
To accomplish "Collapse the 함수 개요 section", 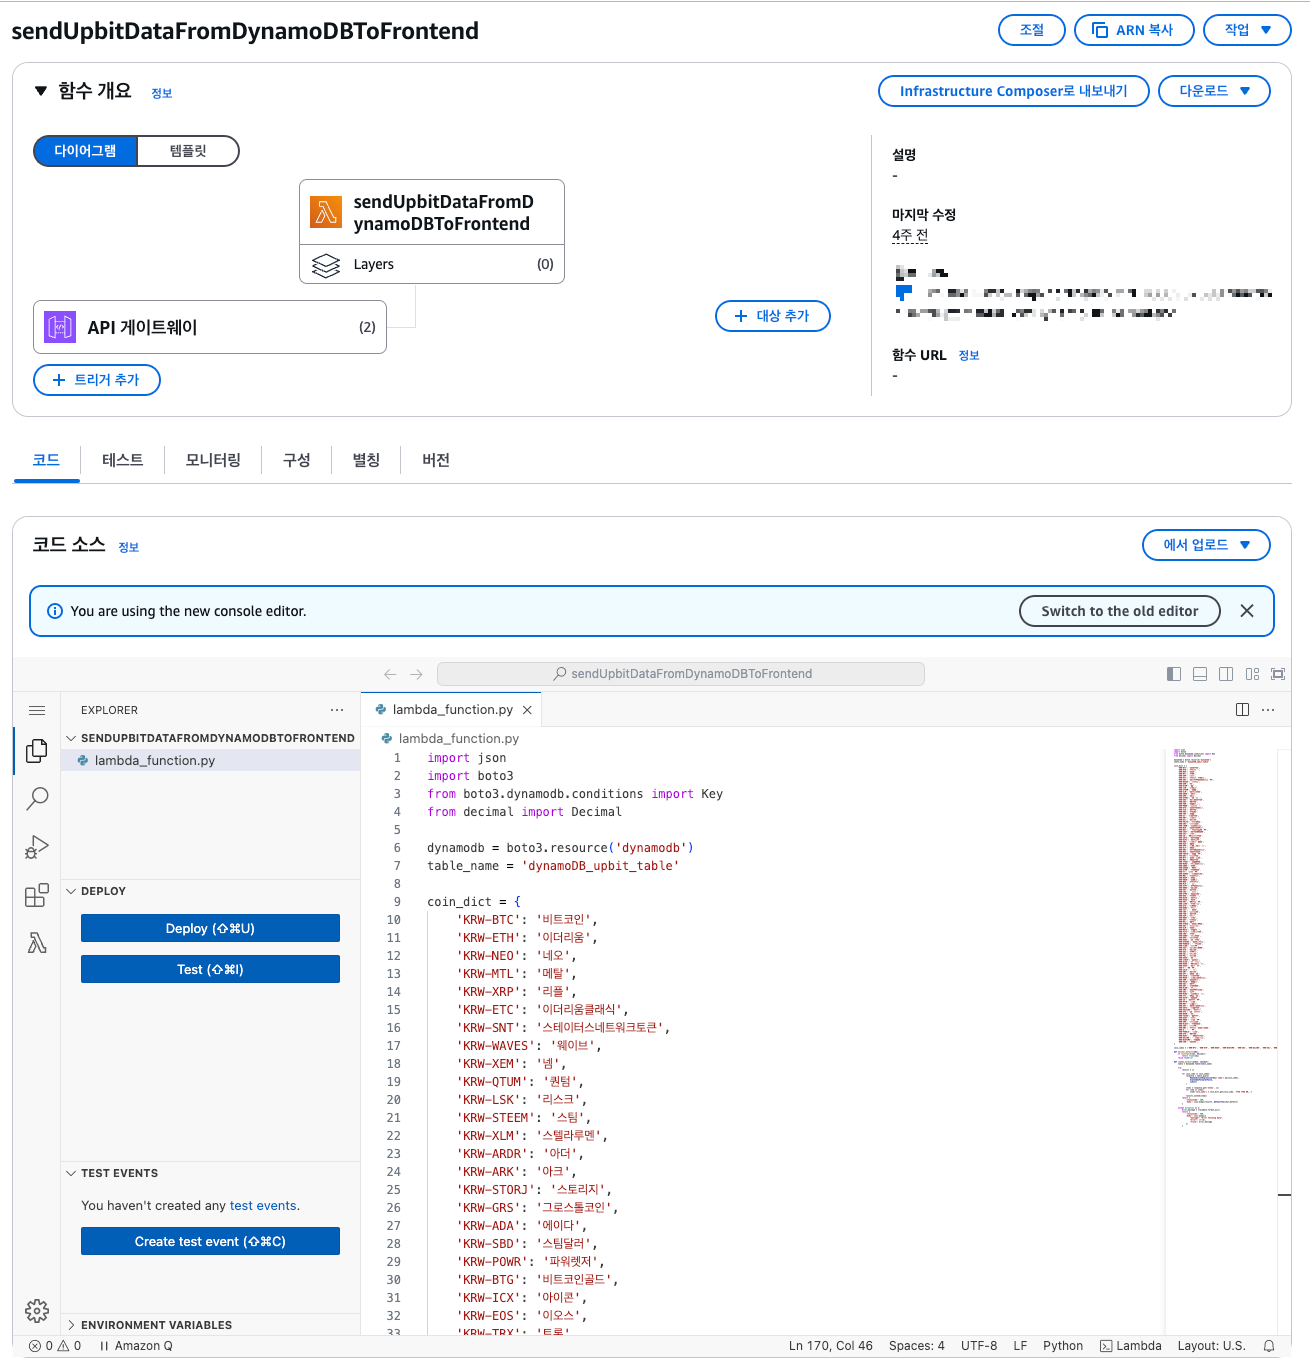I will pos(41,91).
